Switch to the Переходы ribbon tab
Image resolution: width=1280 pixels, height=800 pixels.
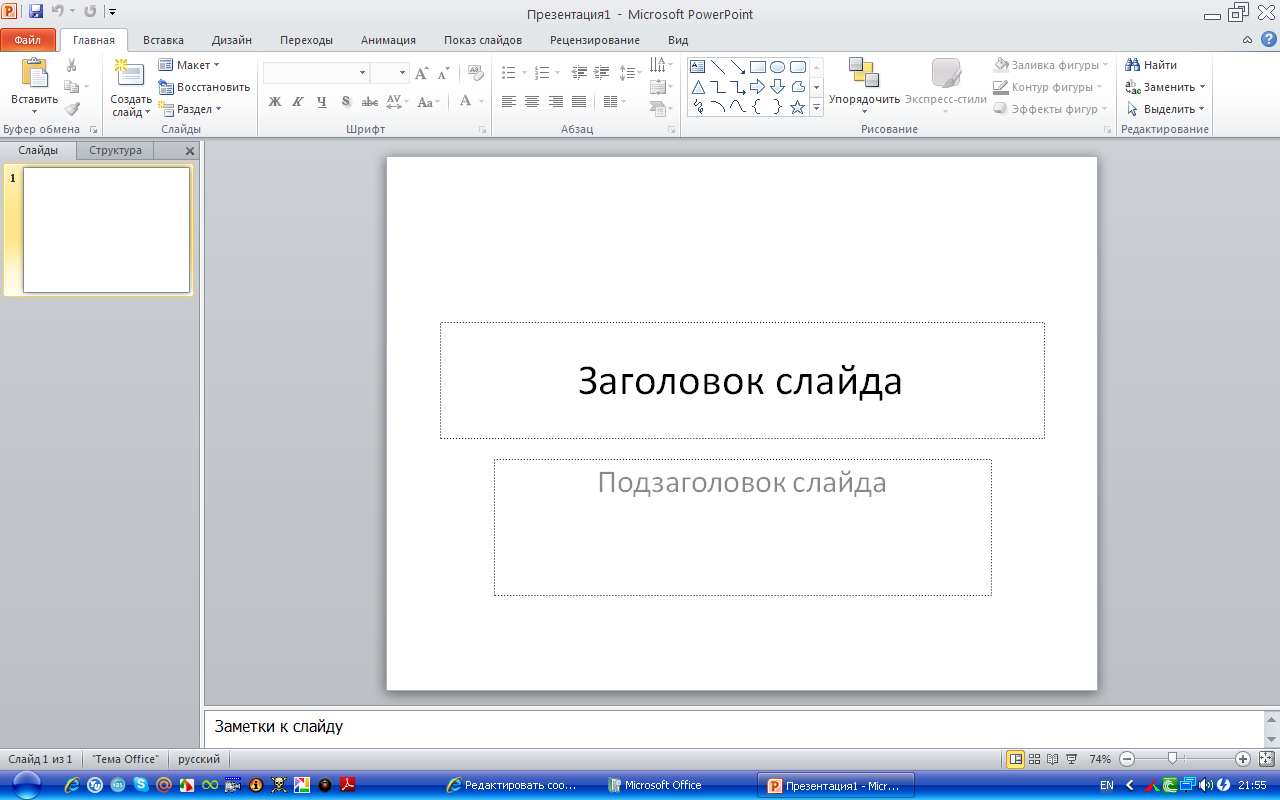[x=306, y=40]
